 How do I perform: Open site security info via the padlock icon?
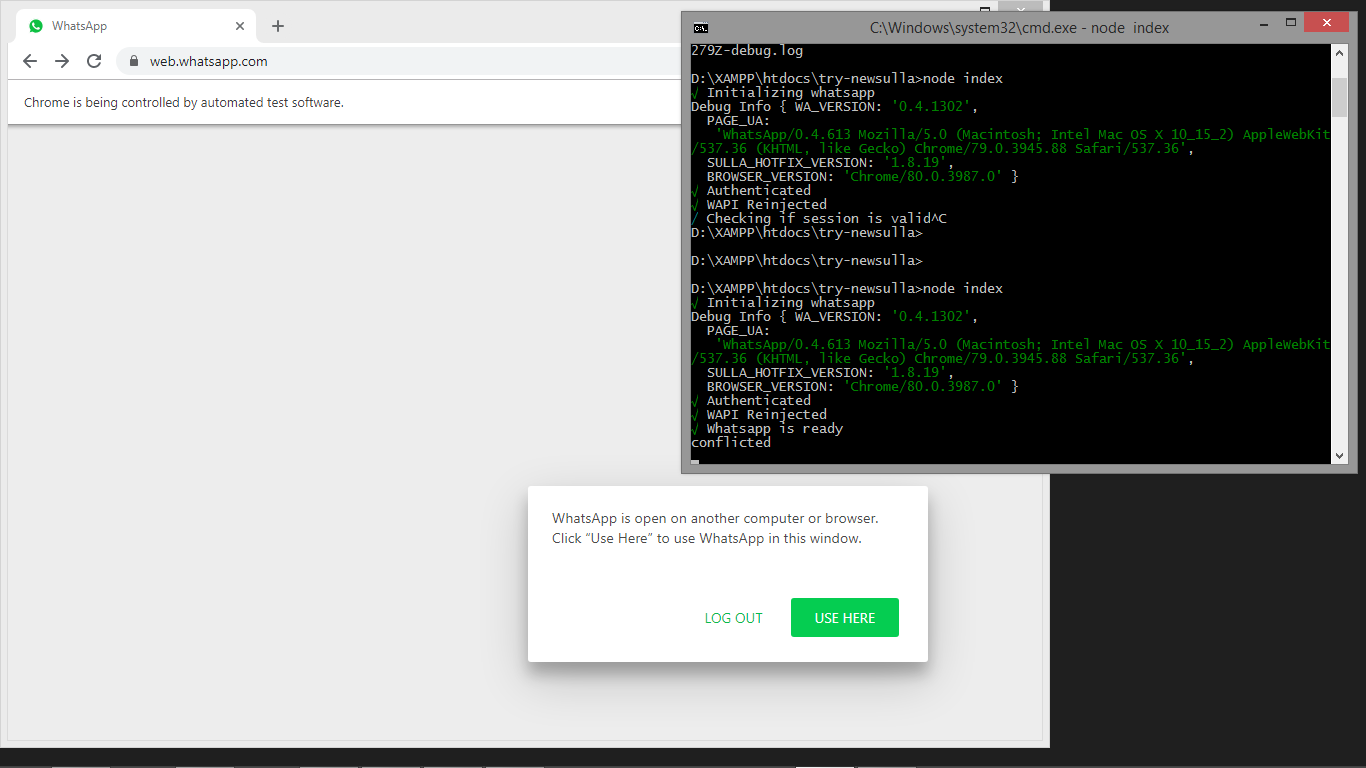coord(132,61)
